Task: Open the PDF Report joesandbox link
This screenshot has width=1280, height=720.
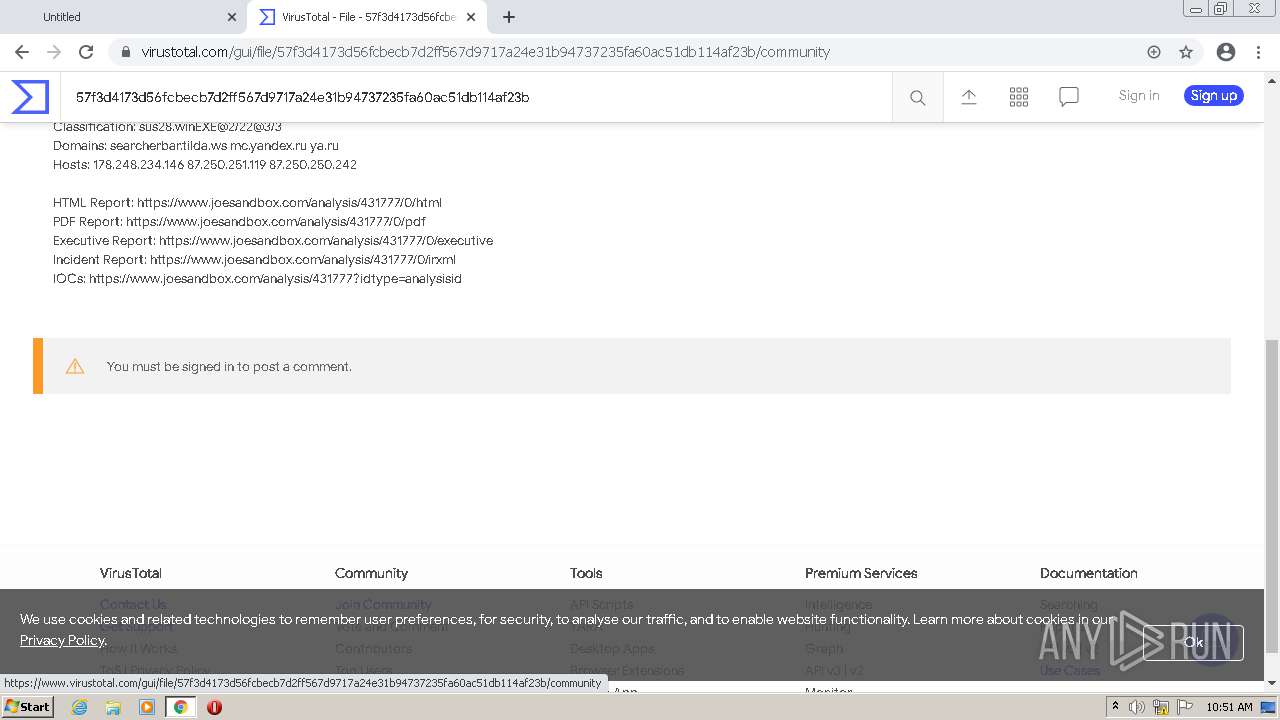Action: (x=276, y=221)
